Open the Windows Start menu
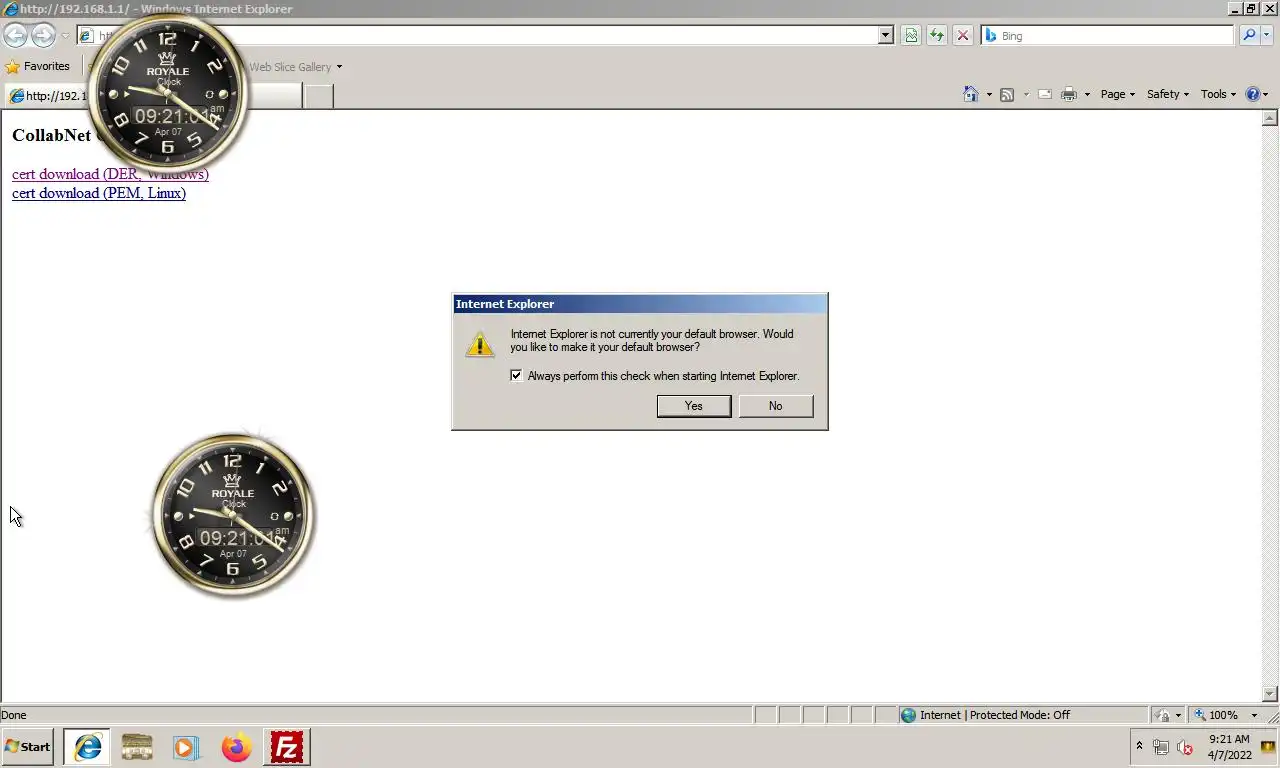1280x768 pixels. [x=28, y=747]
